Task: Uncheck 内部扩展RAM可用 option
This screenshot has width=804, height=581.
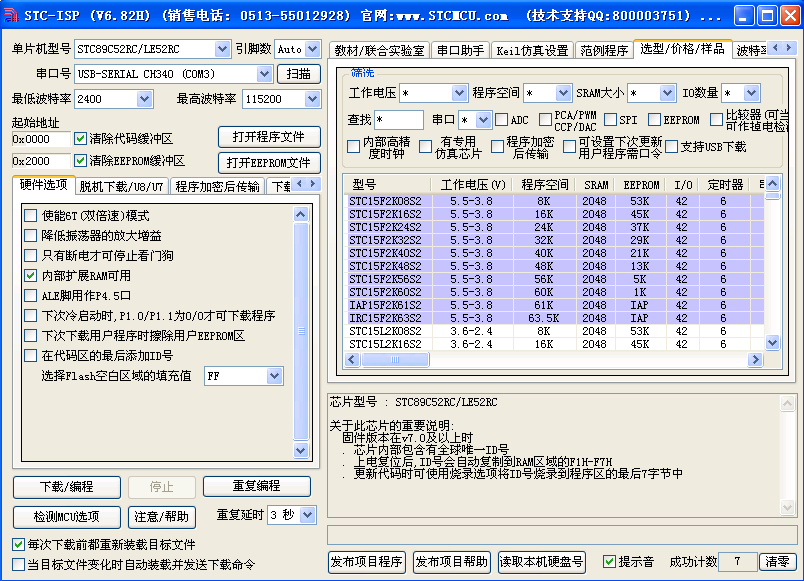Action: (x=31, y=276)
